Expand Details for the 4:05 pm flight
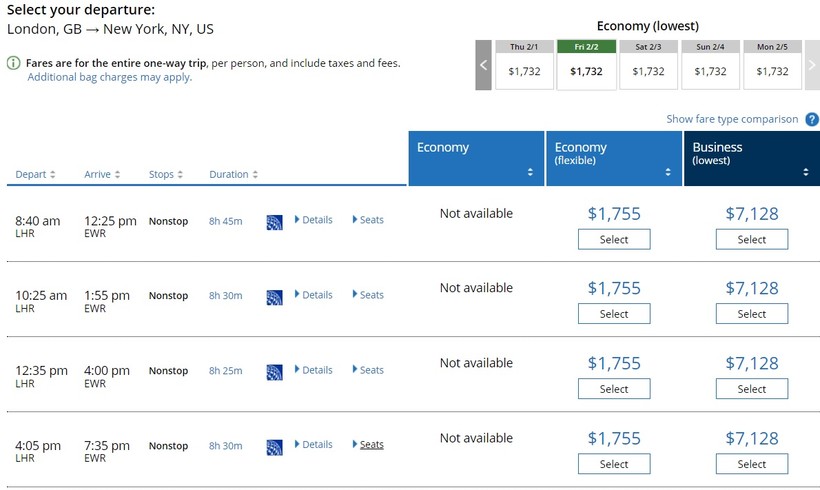This screenshot has height=490, width=820. coord(313,445)
